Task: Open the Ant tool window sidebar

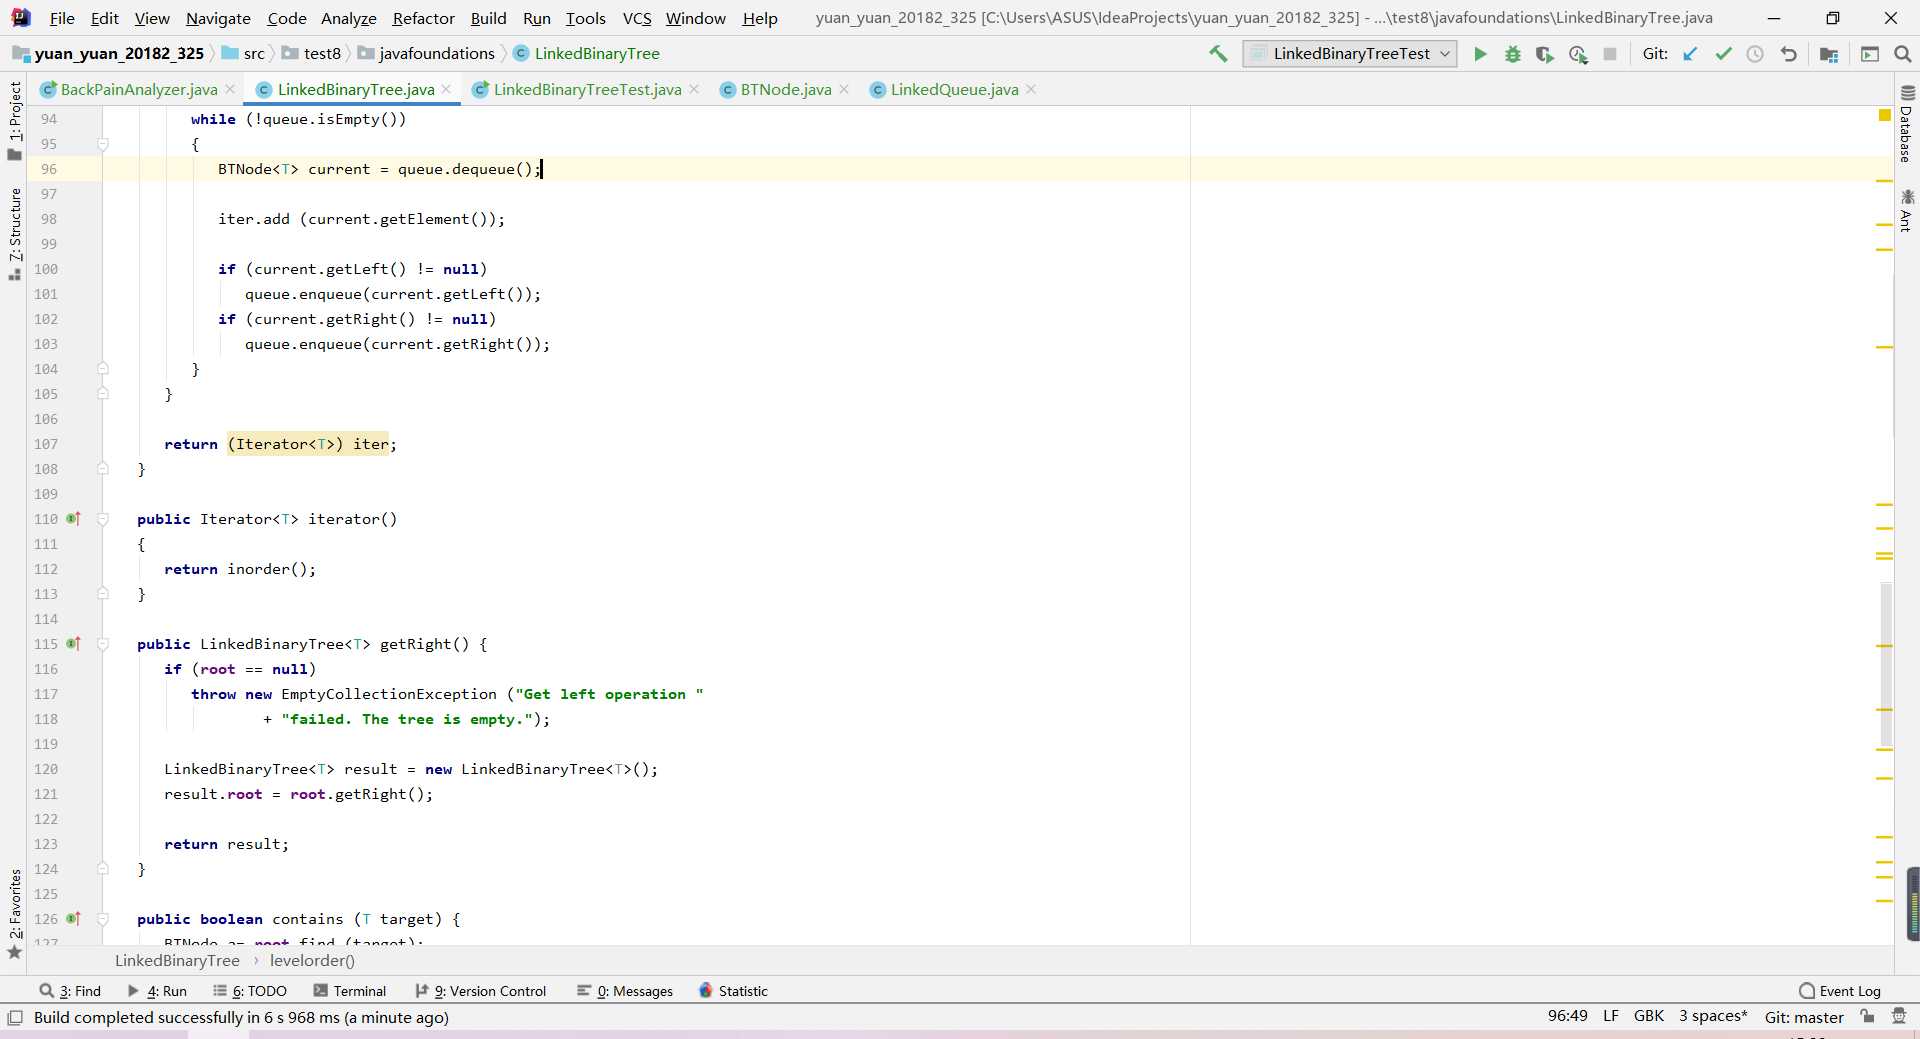Action: 1906,210
